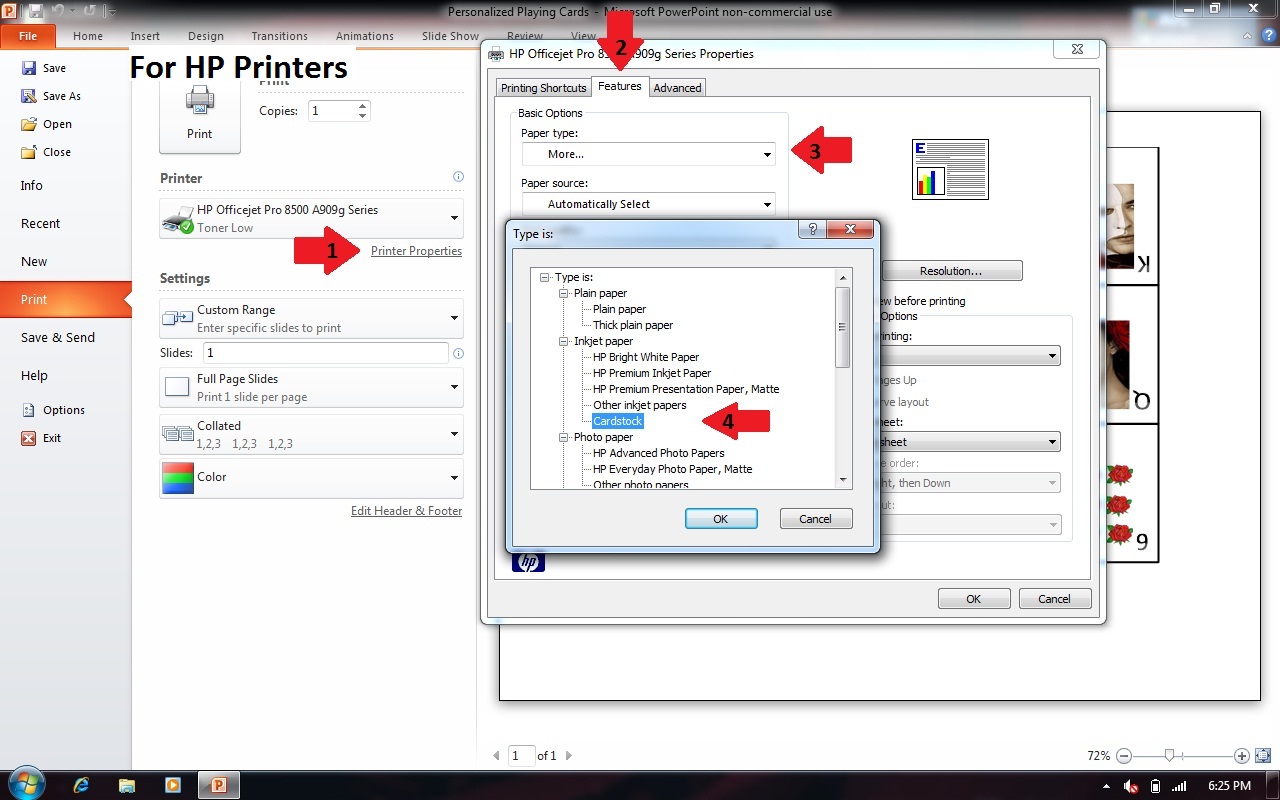Expand the HP Officejet printer dropdown
Viewport: 1280px width, 800px height.
(x=311, y=218)
